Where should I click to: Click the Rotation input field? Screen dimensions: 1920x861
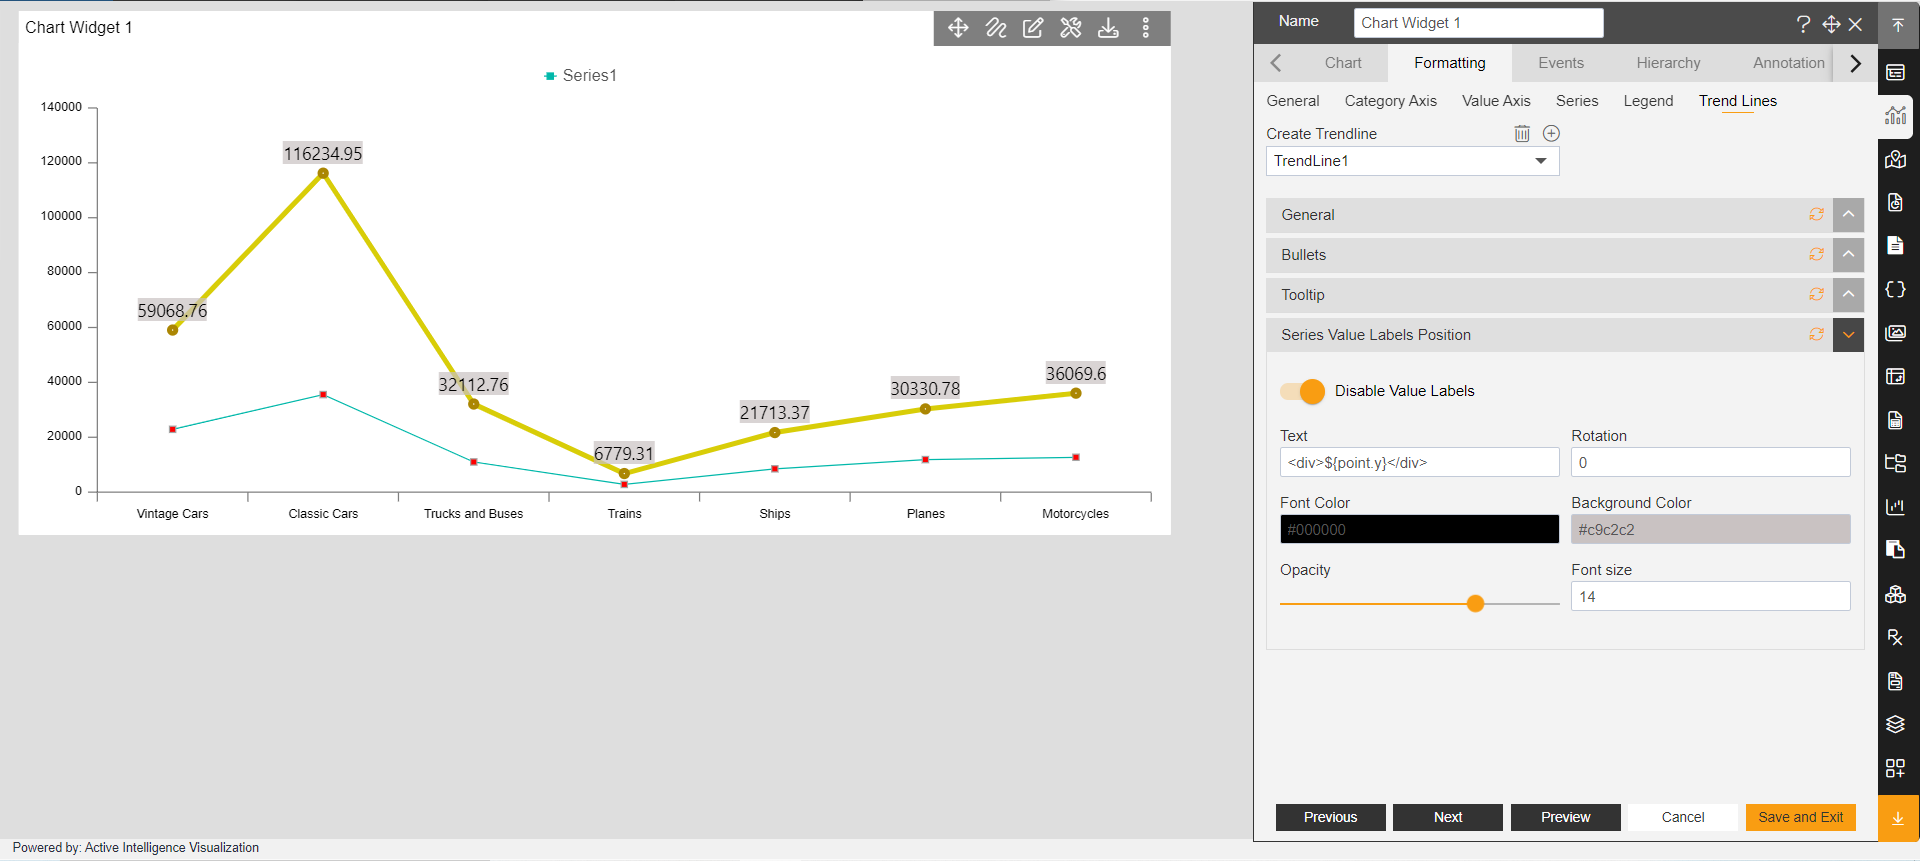1710,462
